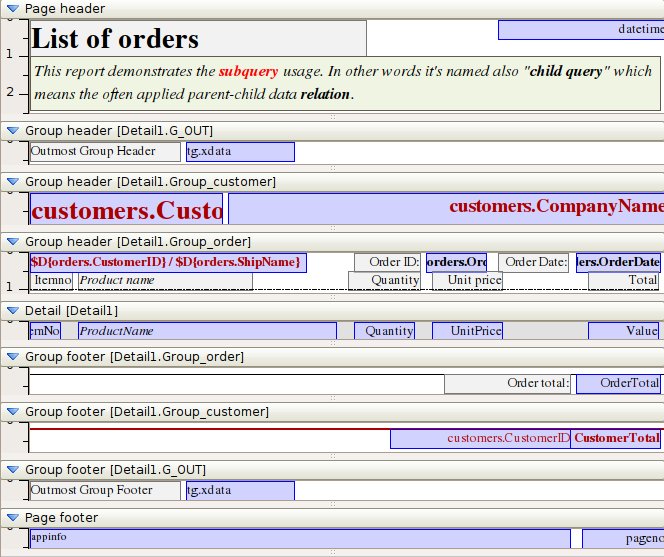Select the 'Outmost Group Header' label
The height and width of the screenshot is (557, 664).
coord(105,152)
